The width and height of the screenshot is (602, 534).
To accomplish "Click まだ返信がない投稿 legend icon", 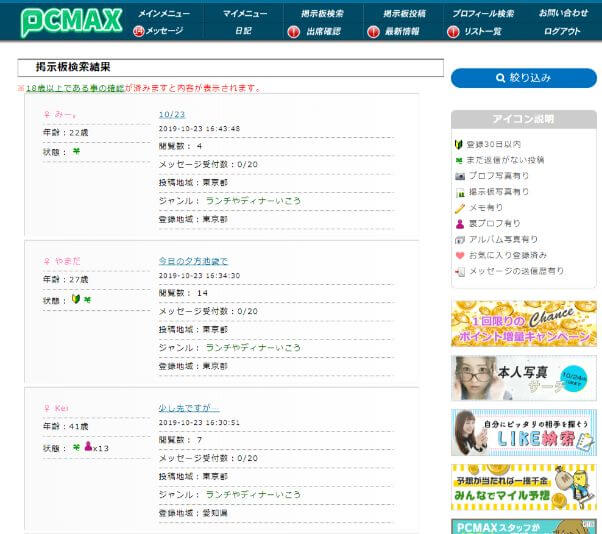I will coord(459,160).
